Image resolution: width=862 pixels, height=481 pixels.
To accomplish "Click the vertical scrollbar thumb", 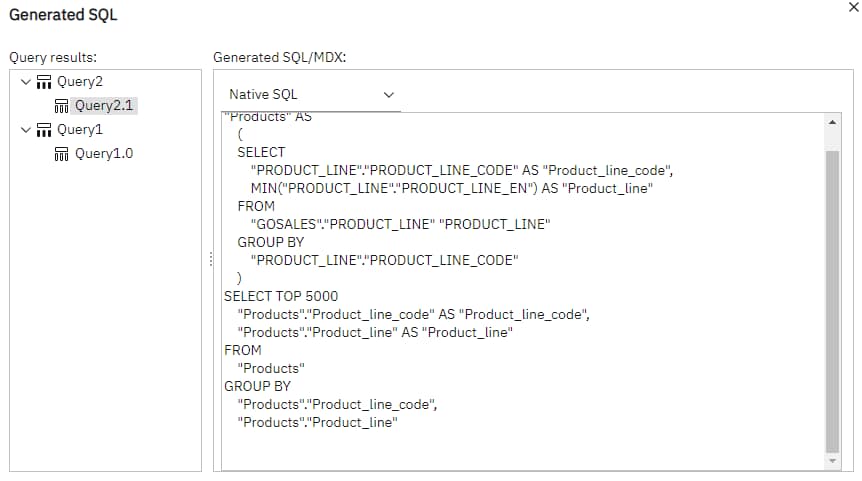I will 832,300.
